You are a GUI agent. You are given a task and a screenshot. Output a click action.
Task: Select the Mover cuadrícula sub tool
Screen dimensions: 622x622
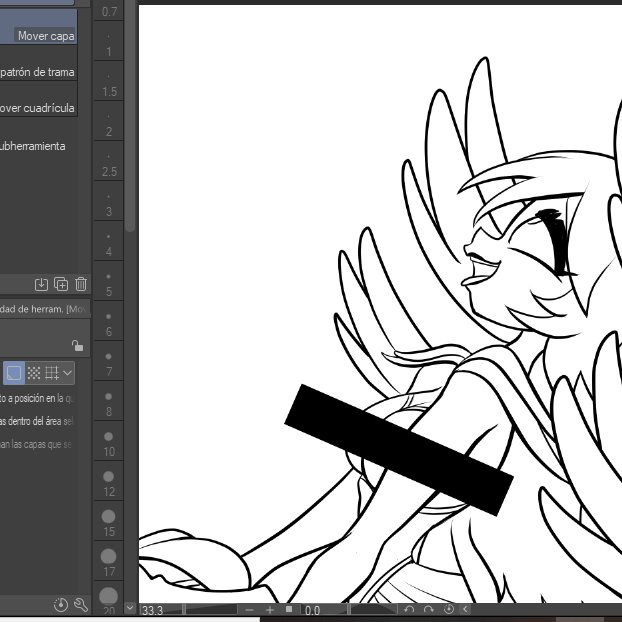38,99
